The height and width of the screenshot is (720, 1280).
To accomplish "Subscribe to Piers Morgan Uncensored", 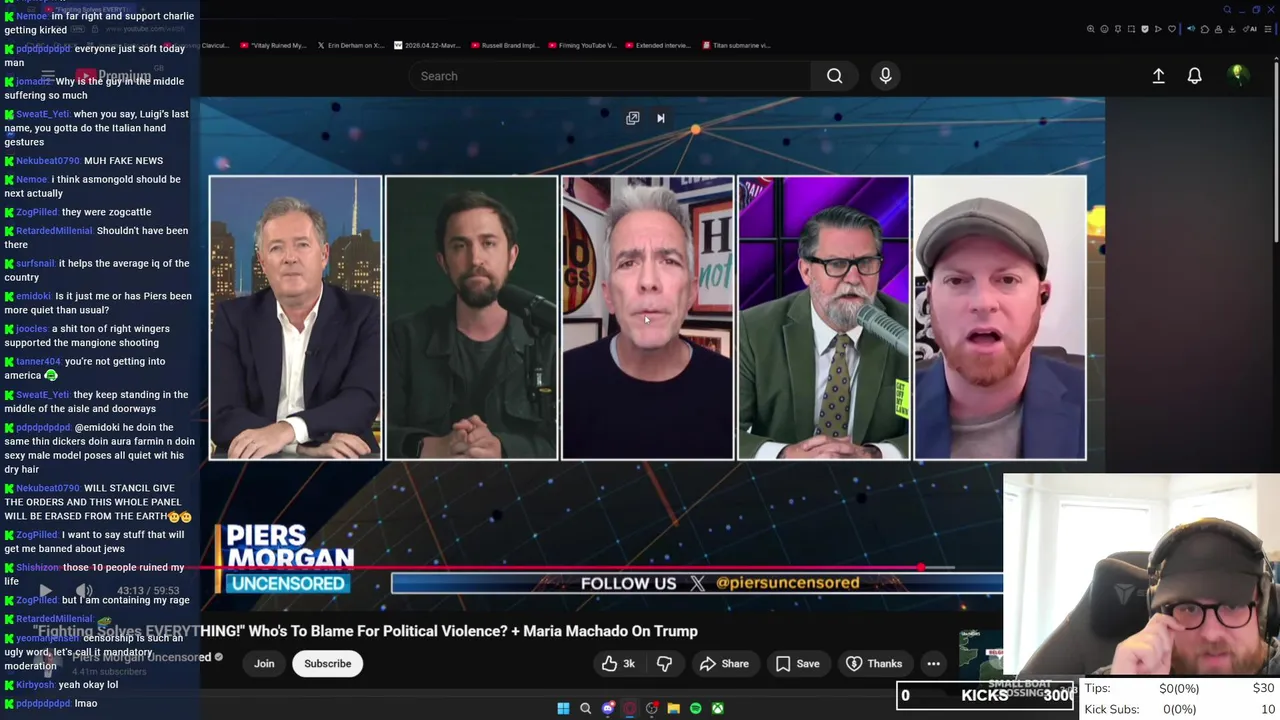I will click(x=328, y=663).
